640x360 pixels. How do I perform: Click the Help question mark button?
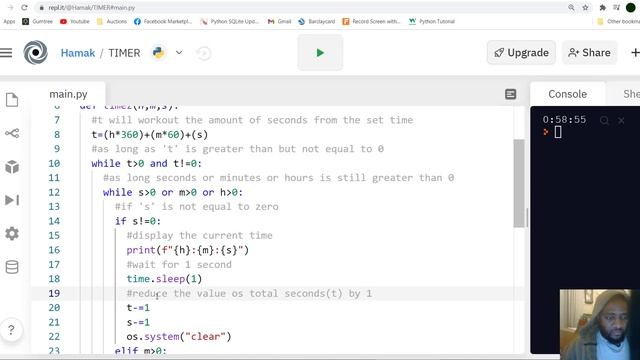tap(11, 329)
